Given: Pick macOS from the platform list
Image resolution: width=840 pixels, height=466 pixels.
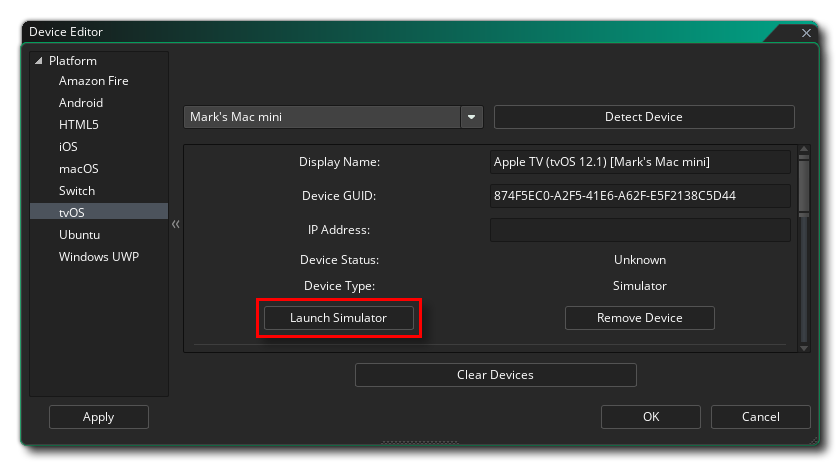Looking at the screenshot, I should 78,169.
